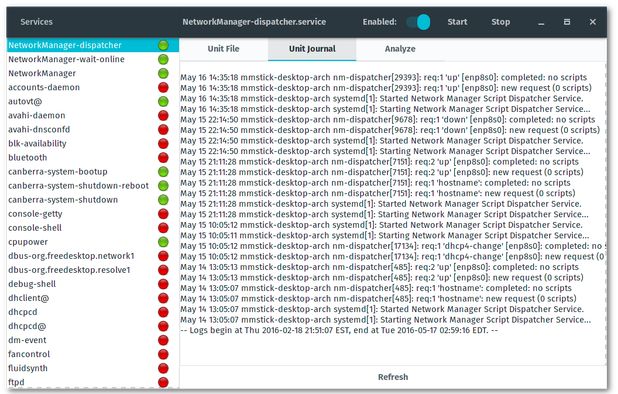
Task: Select the Services header label
Action: (36, 22)
